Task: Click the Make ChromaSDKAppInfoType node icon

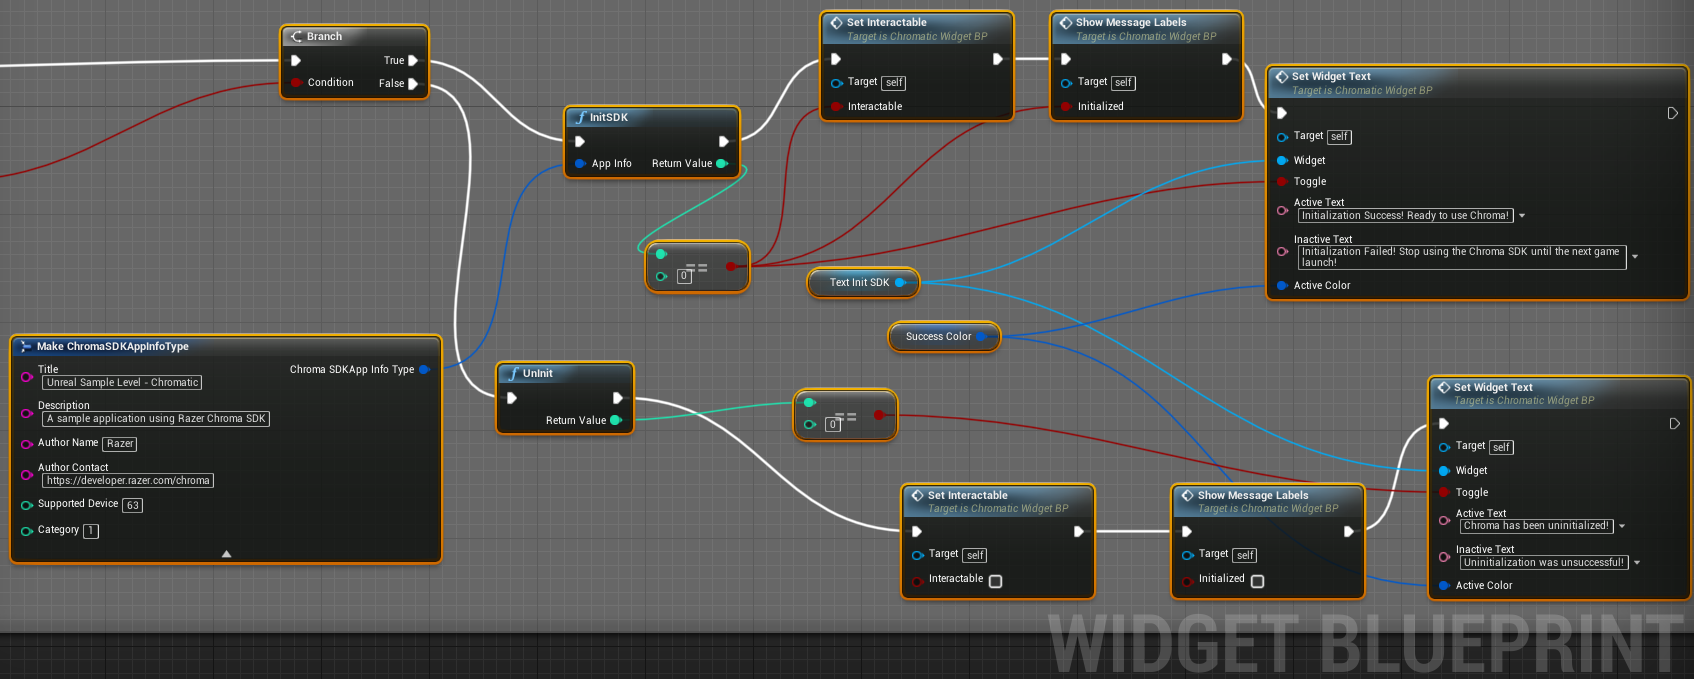Action: (25, 346)
